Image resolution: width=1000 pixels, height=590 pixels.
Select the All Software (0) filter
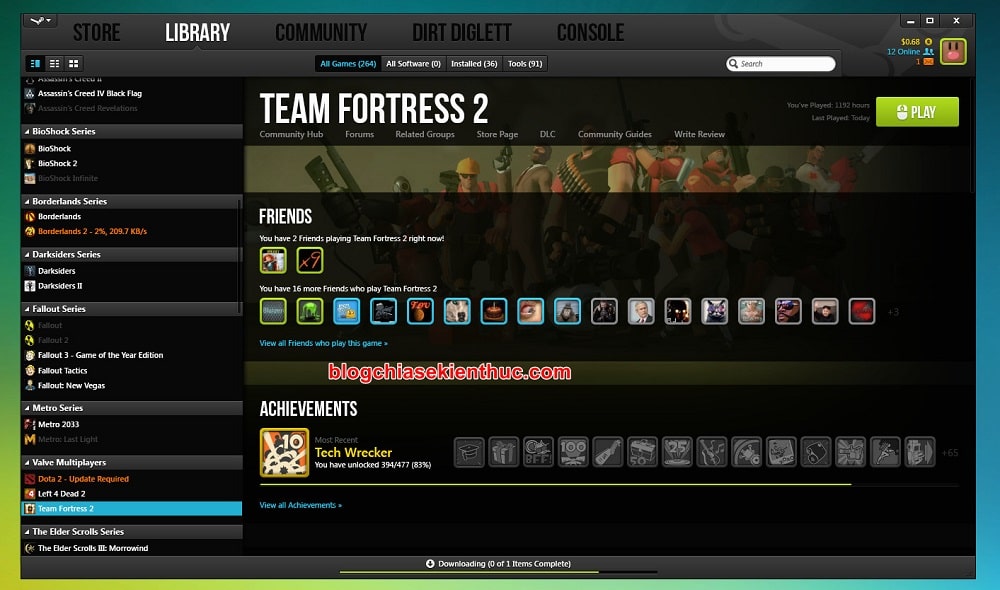(x=413, y=64)
